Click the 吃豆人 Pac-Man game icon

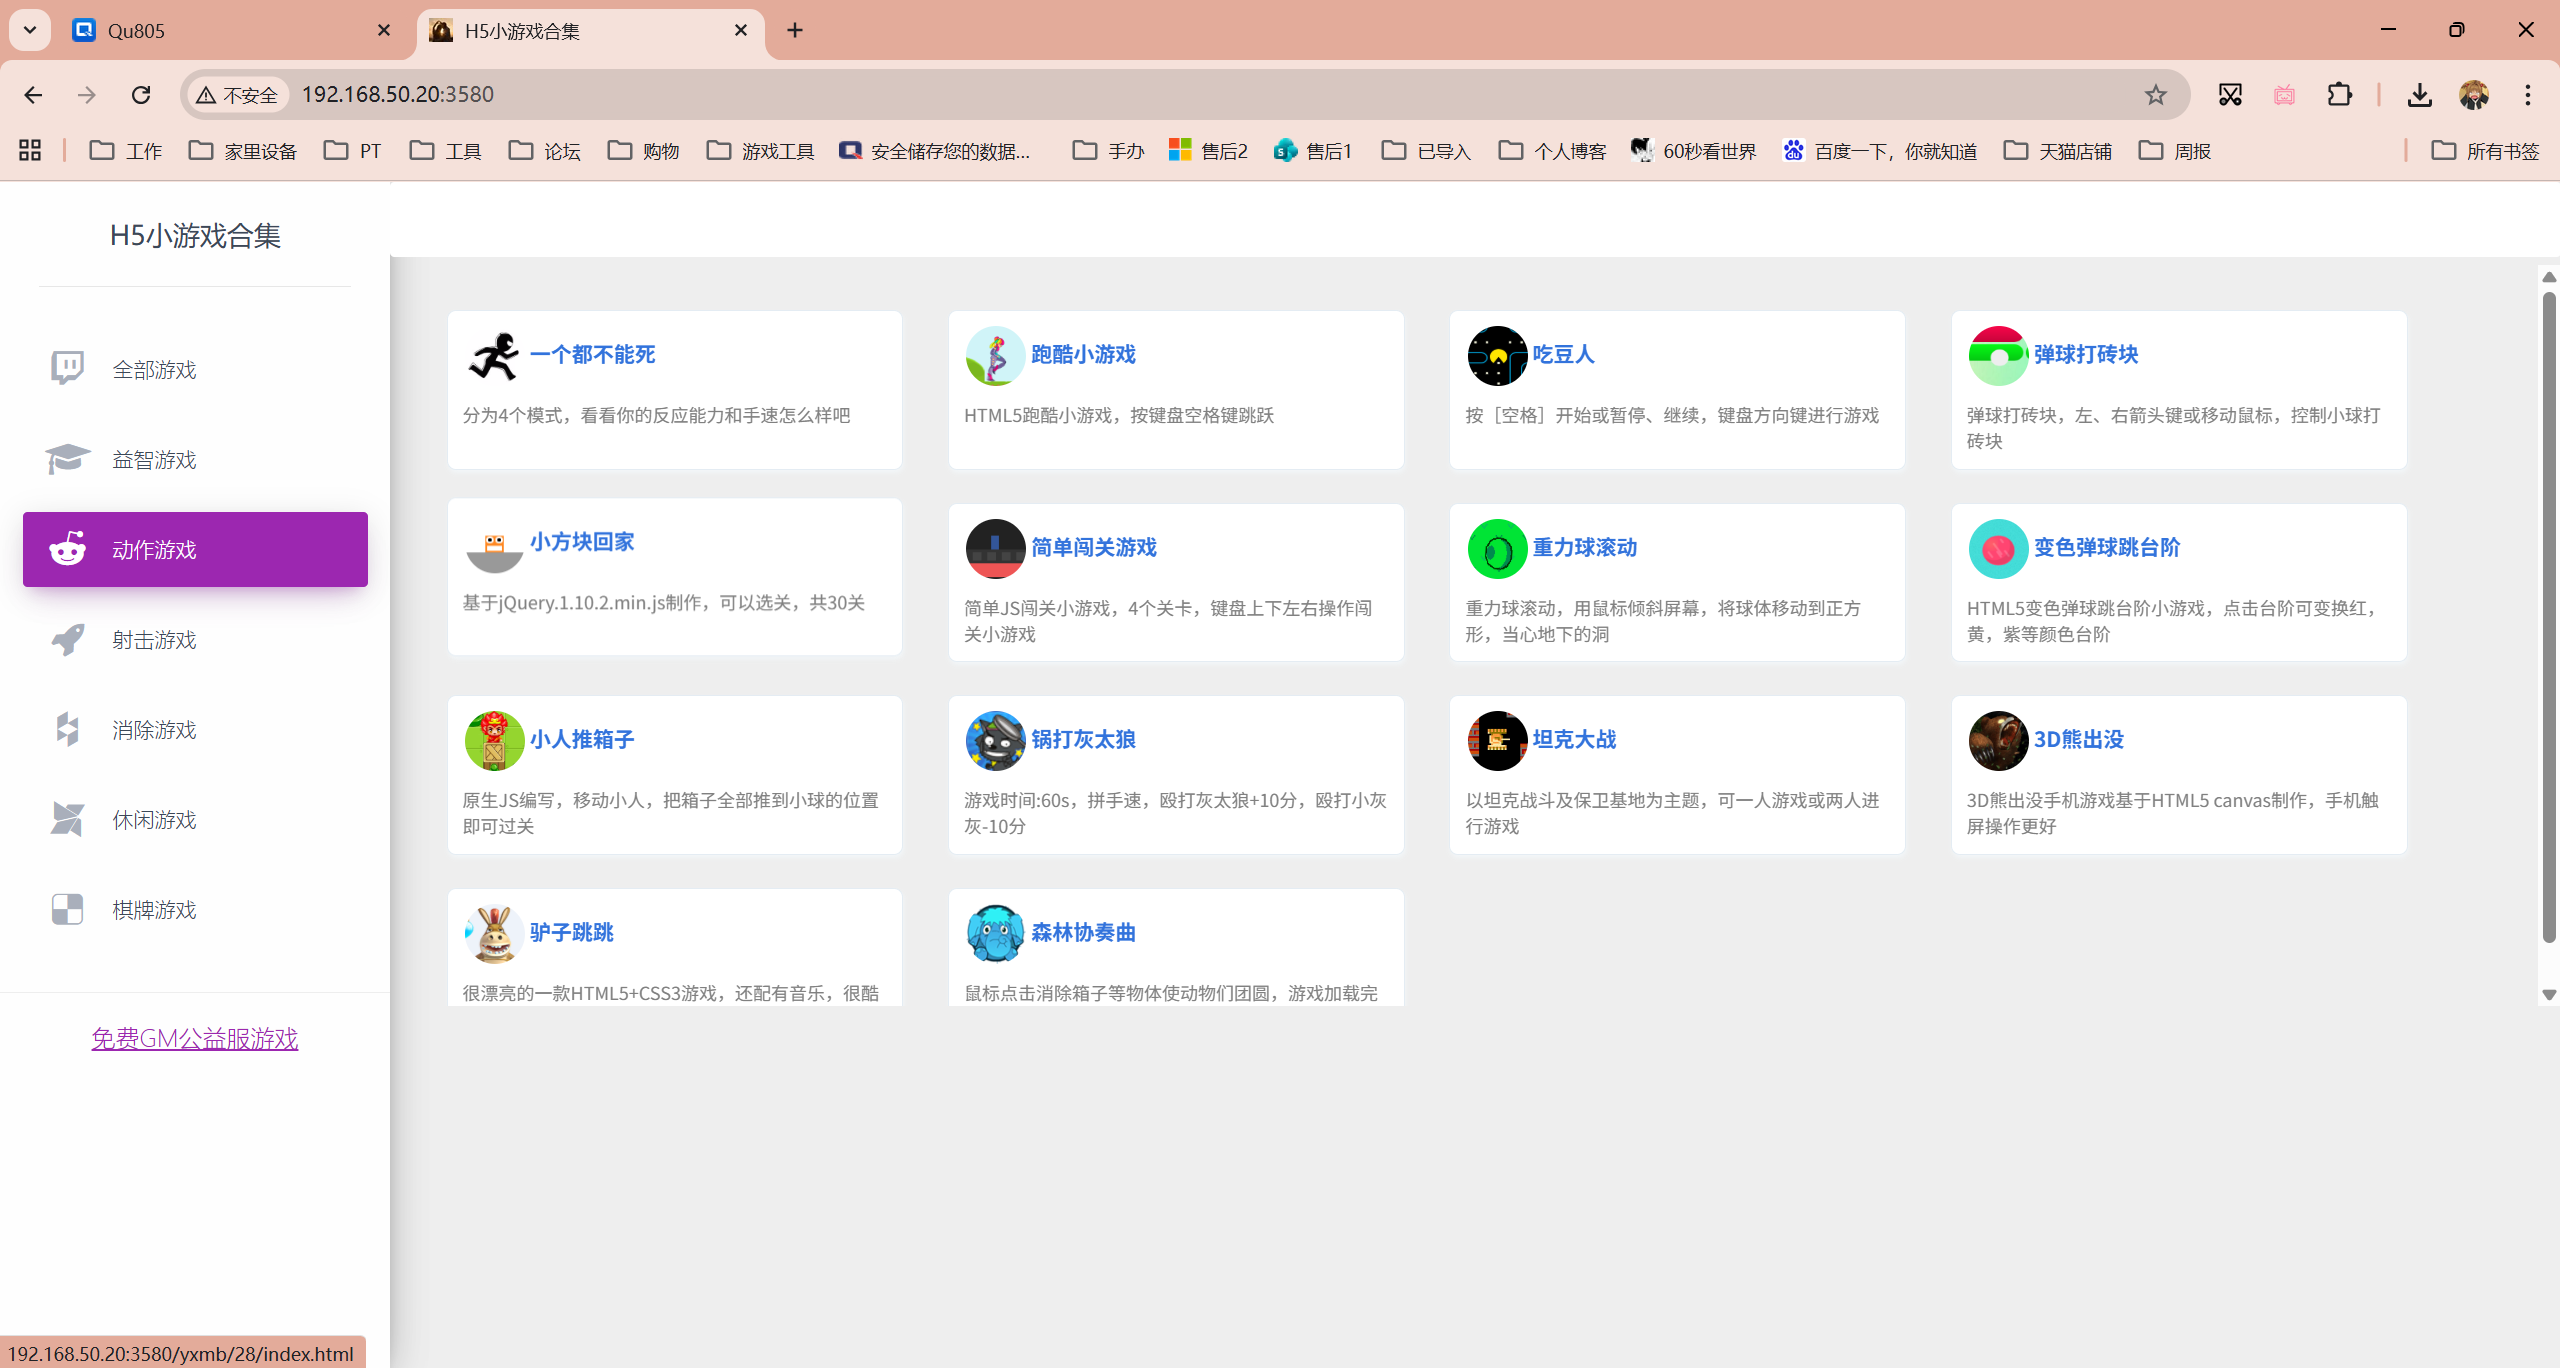(x=1496, y=355)
